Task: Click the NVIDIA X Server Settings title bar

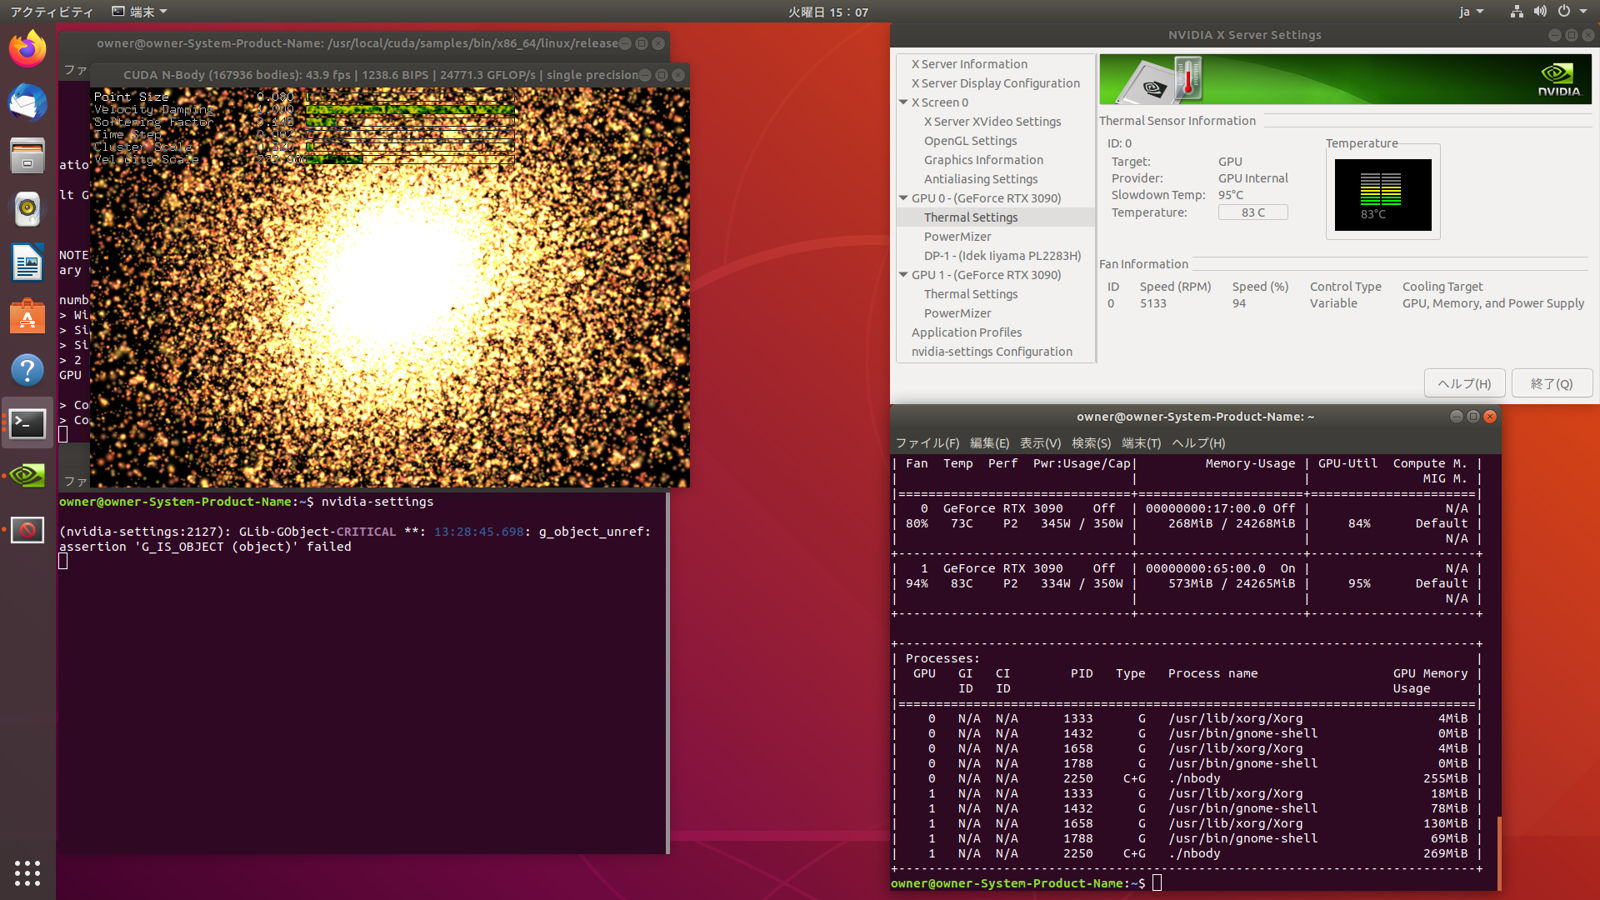Action: pyautogui.click(x=1244, y=35)
